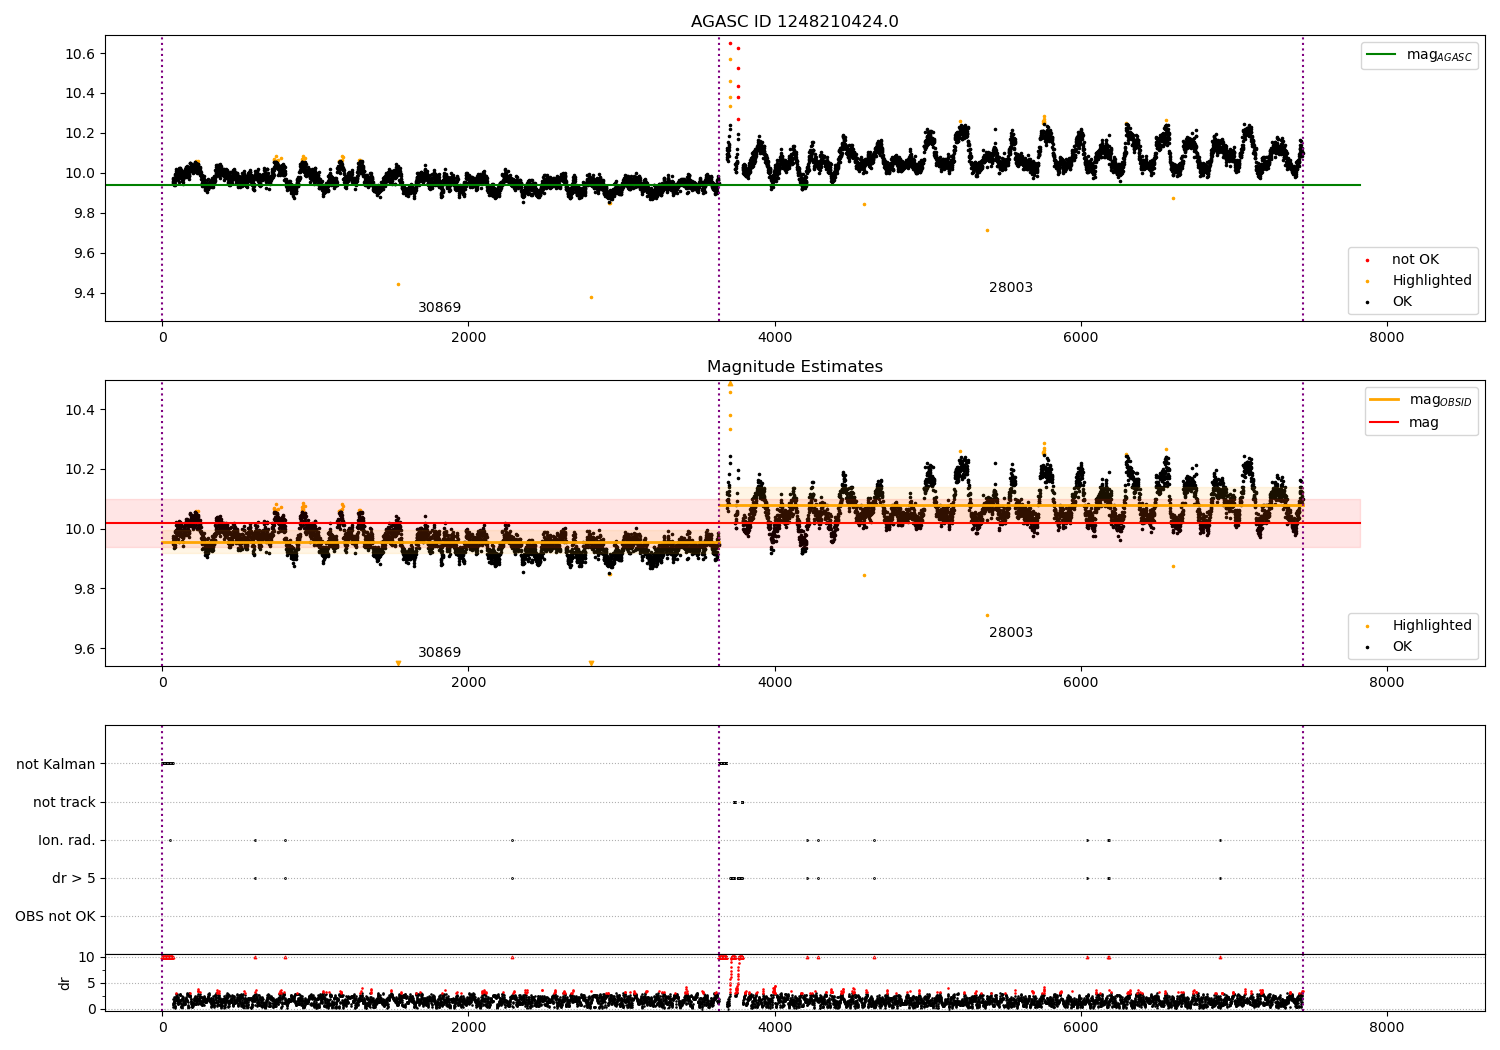Click the 'Ion. rad.' axis label
The image size is (1500, 1050).
pos(67,841)
